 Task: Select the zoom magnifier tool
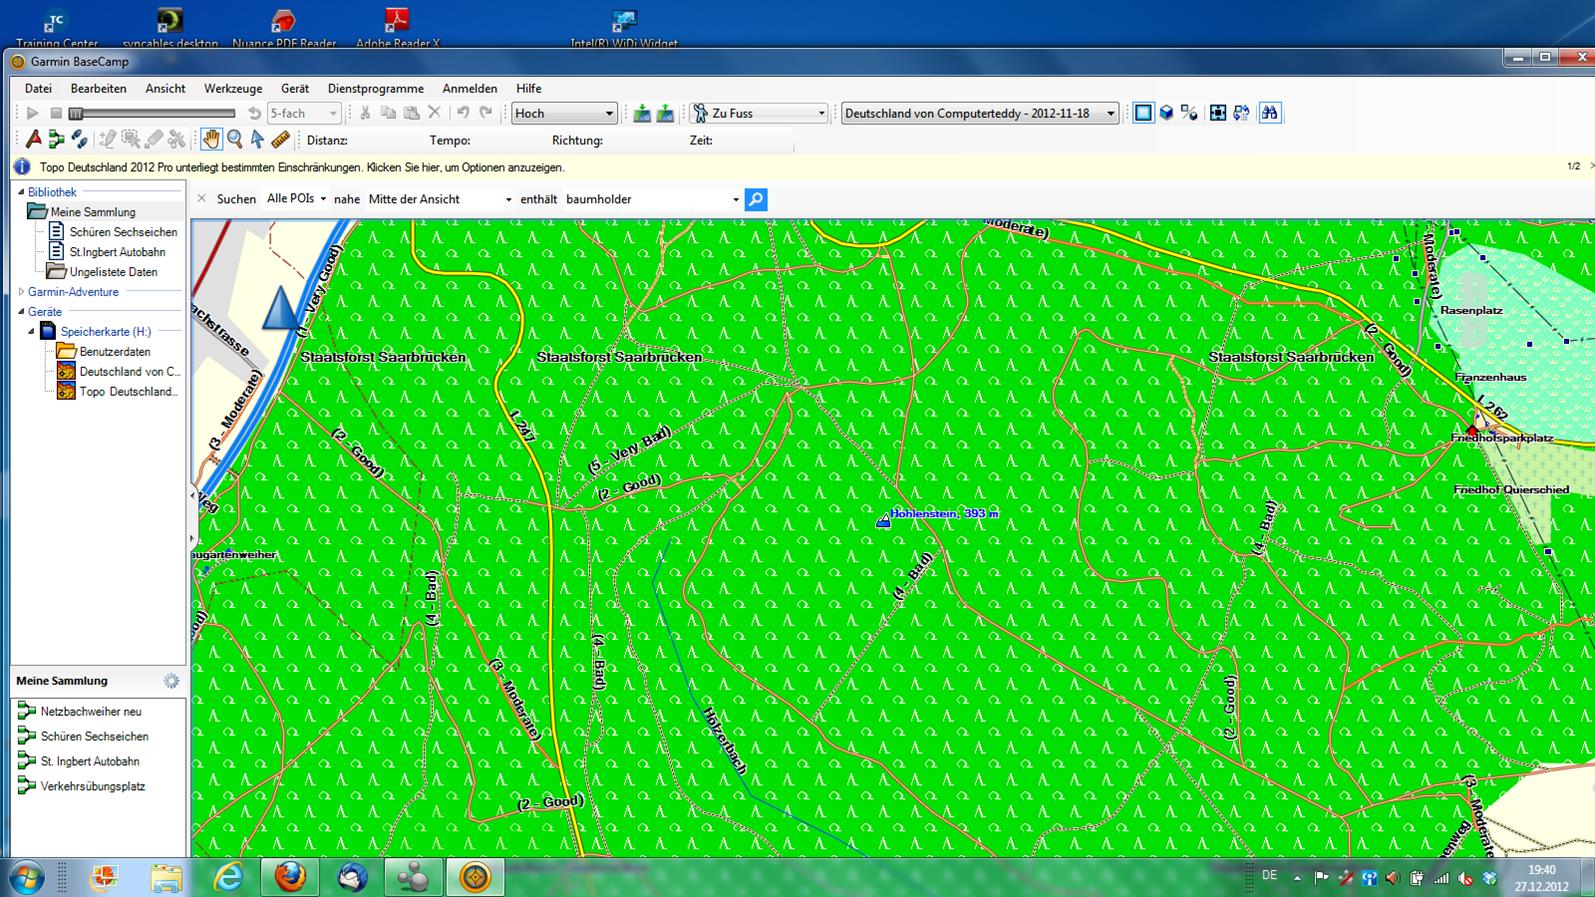(235, 140)
